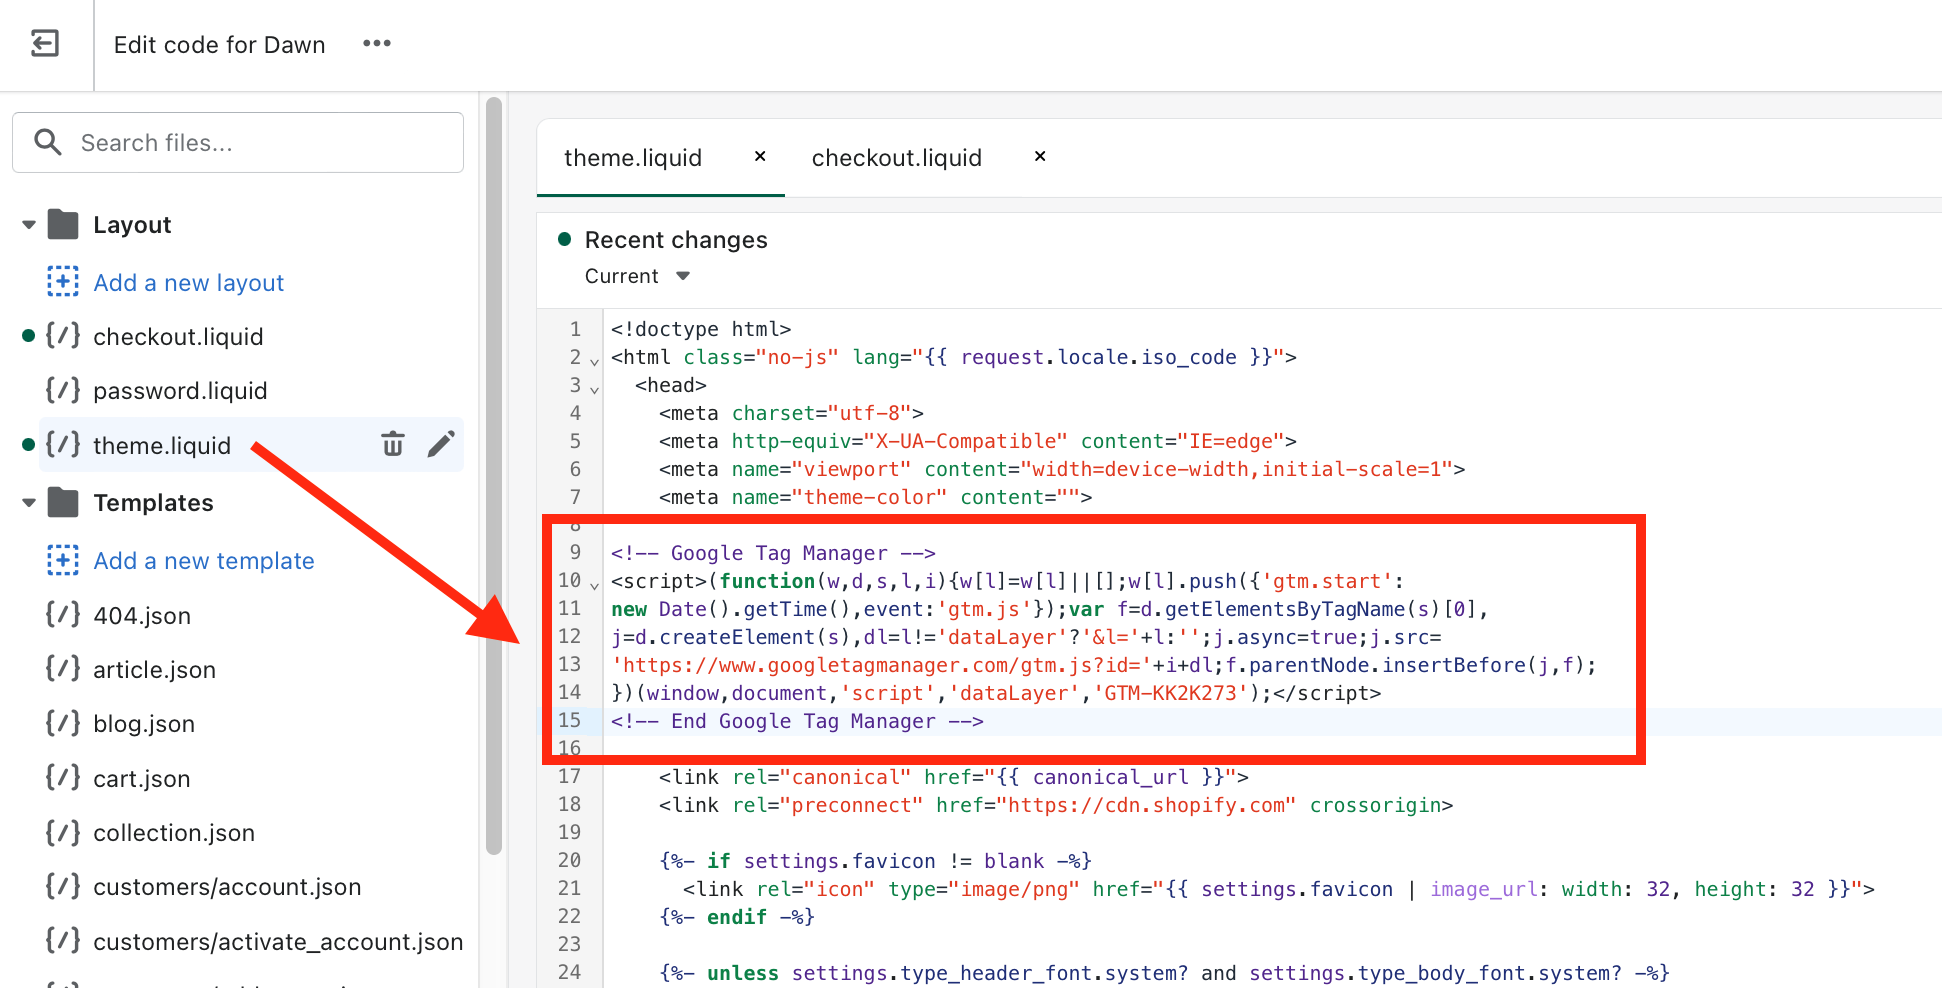Click the 'GTM-KK2K273' container ID text
This screenshot has width=1942, height=988.
1171,693
